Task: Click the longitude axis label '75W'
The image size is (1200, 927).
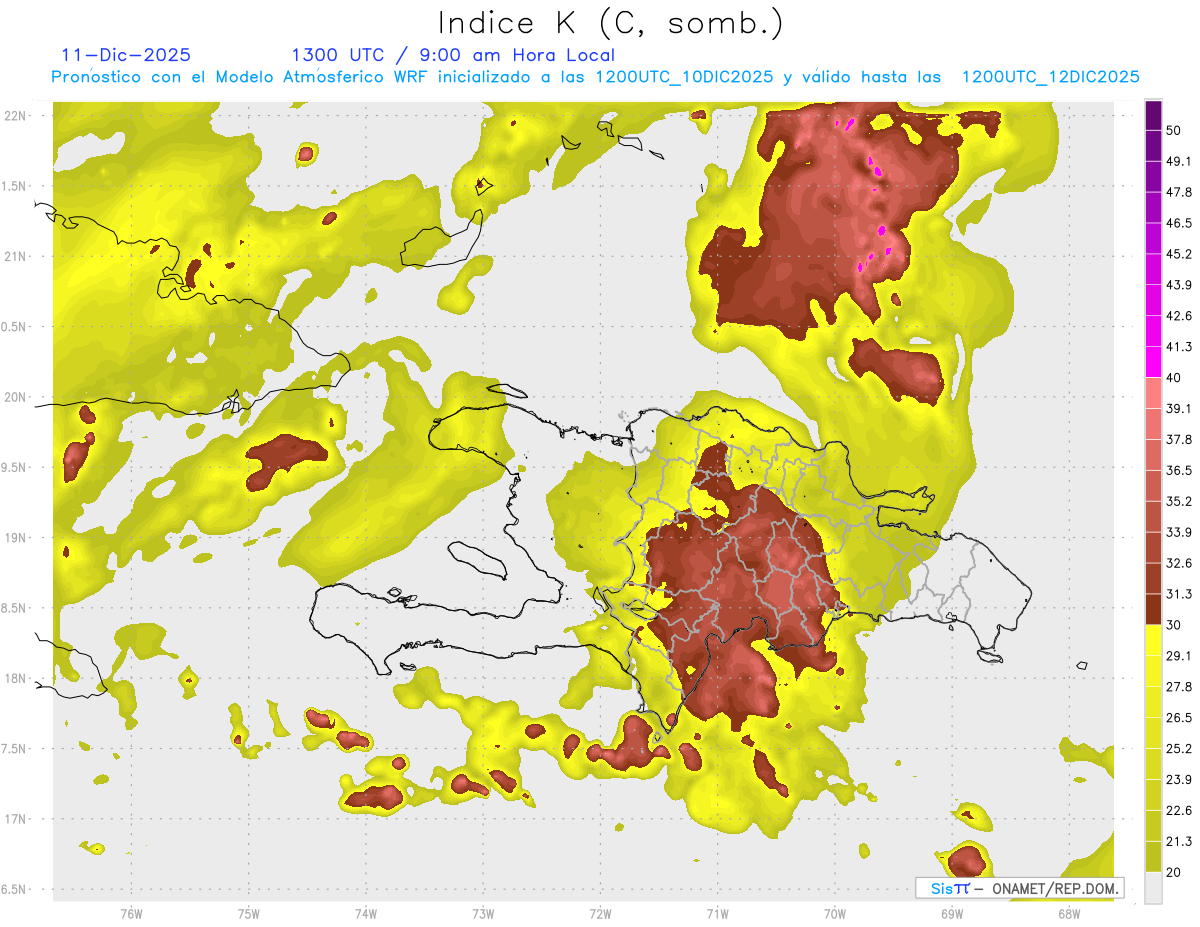Action: point(248,914)
